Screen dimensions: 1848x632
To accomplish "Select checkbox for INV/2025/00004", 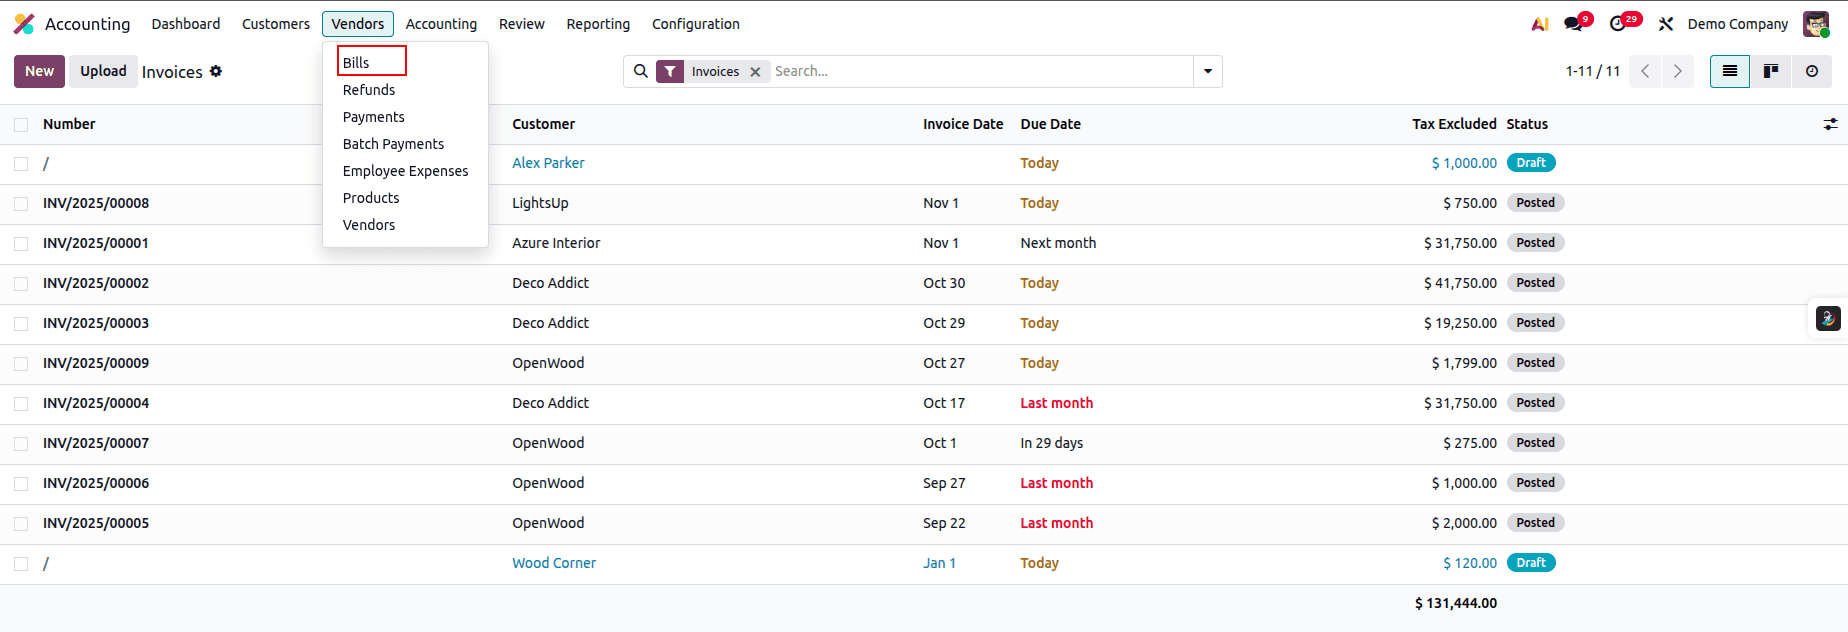I will 21,404.
